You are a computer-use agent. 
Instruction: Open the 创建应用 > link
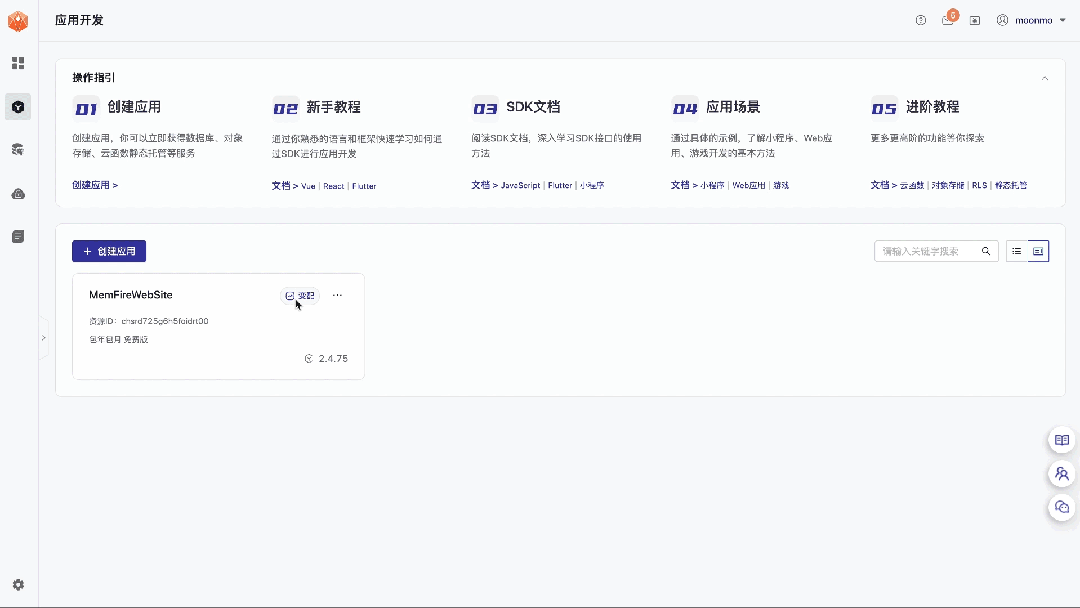point(95,185)
